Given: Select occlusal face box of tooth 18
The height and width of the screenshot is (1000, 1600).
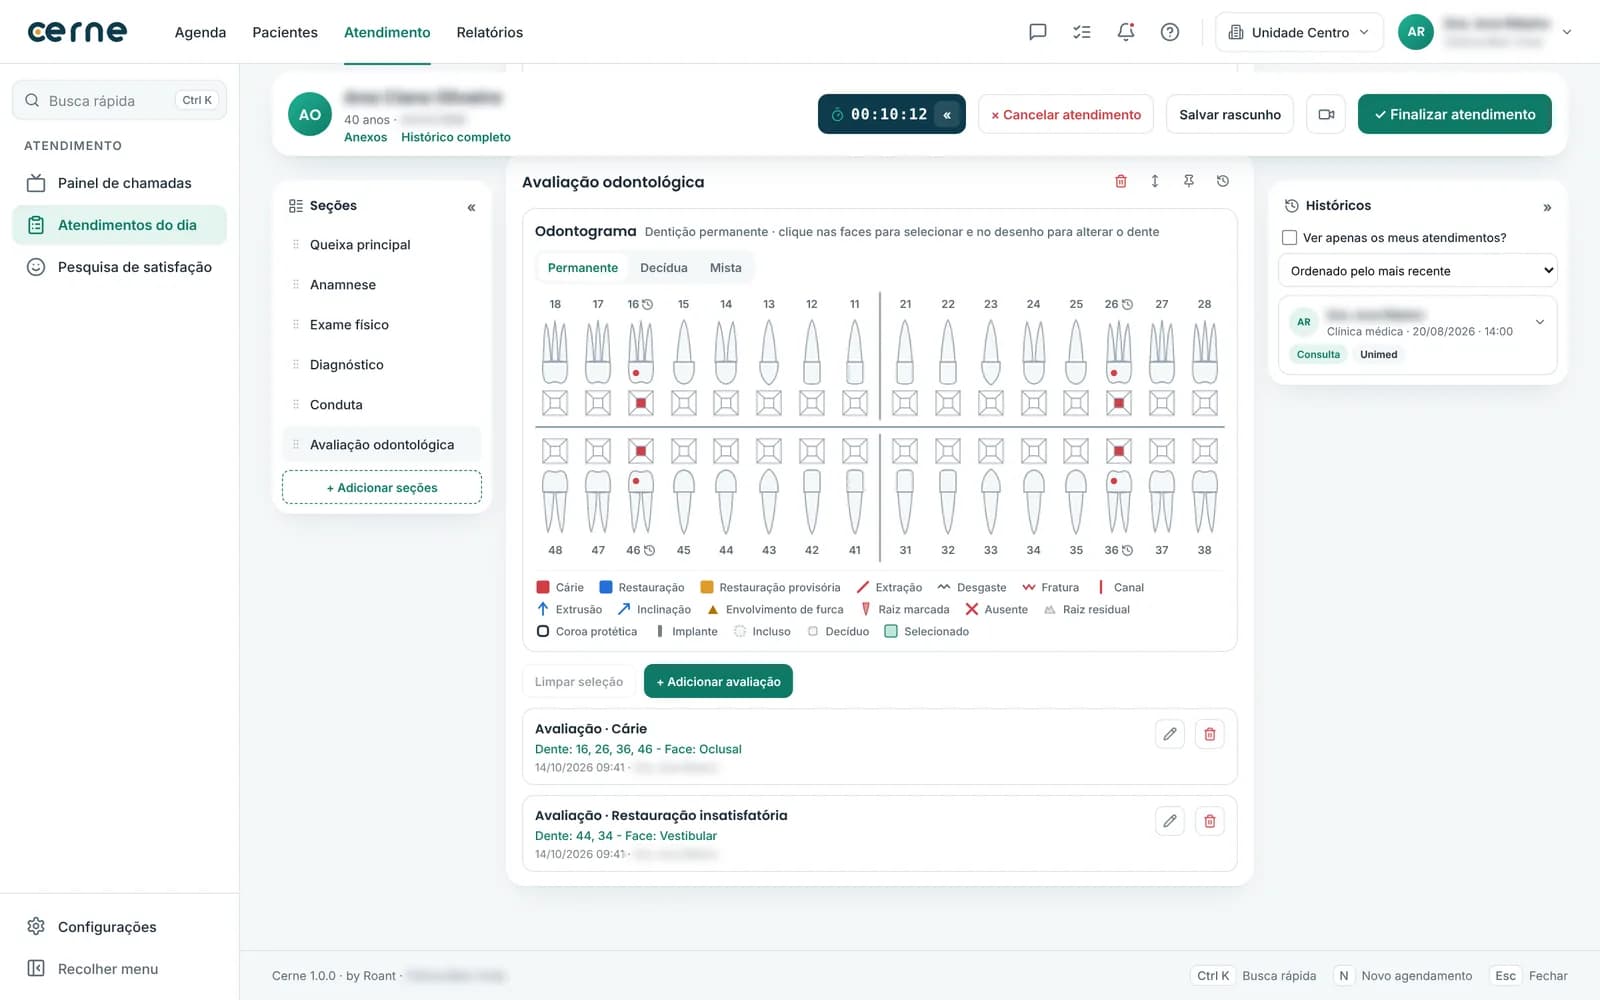Looking at the screenshot, I should point(555,403).
